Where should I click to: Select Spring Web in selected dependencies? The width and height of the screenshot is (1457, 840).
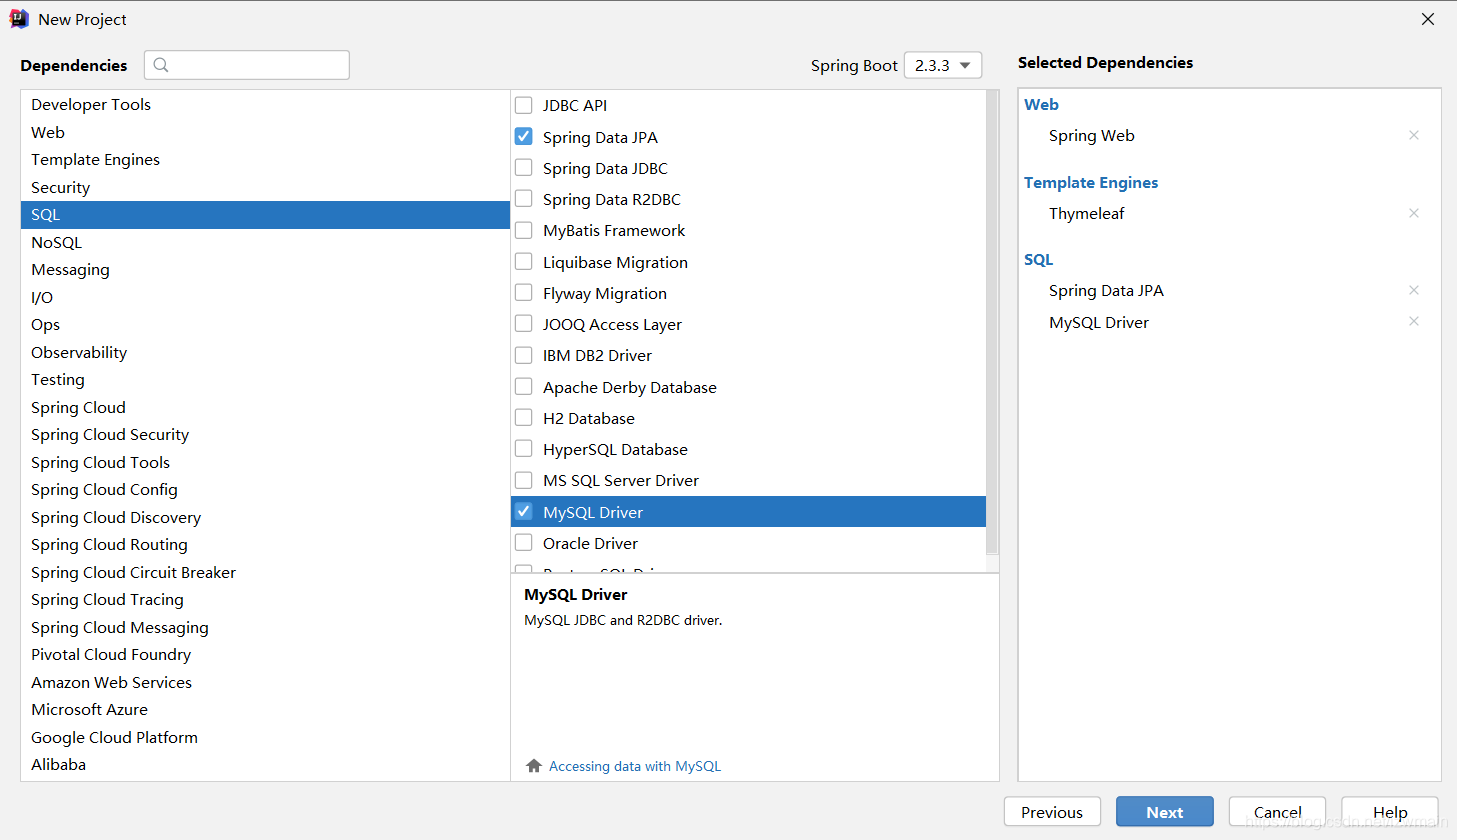(1092, 135)
